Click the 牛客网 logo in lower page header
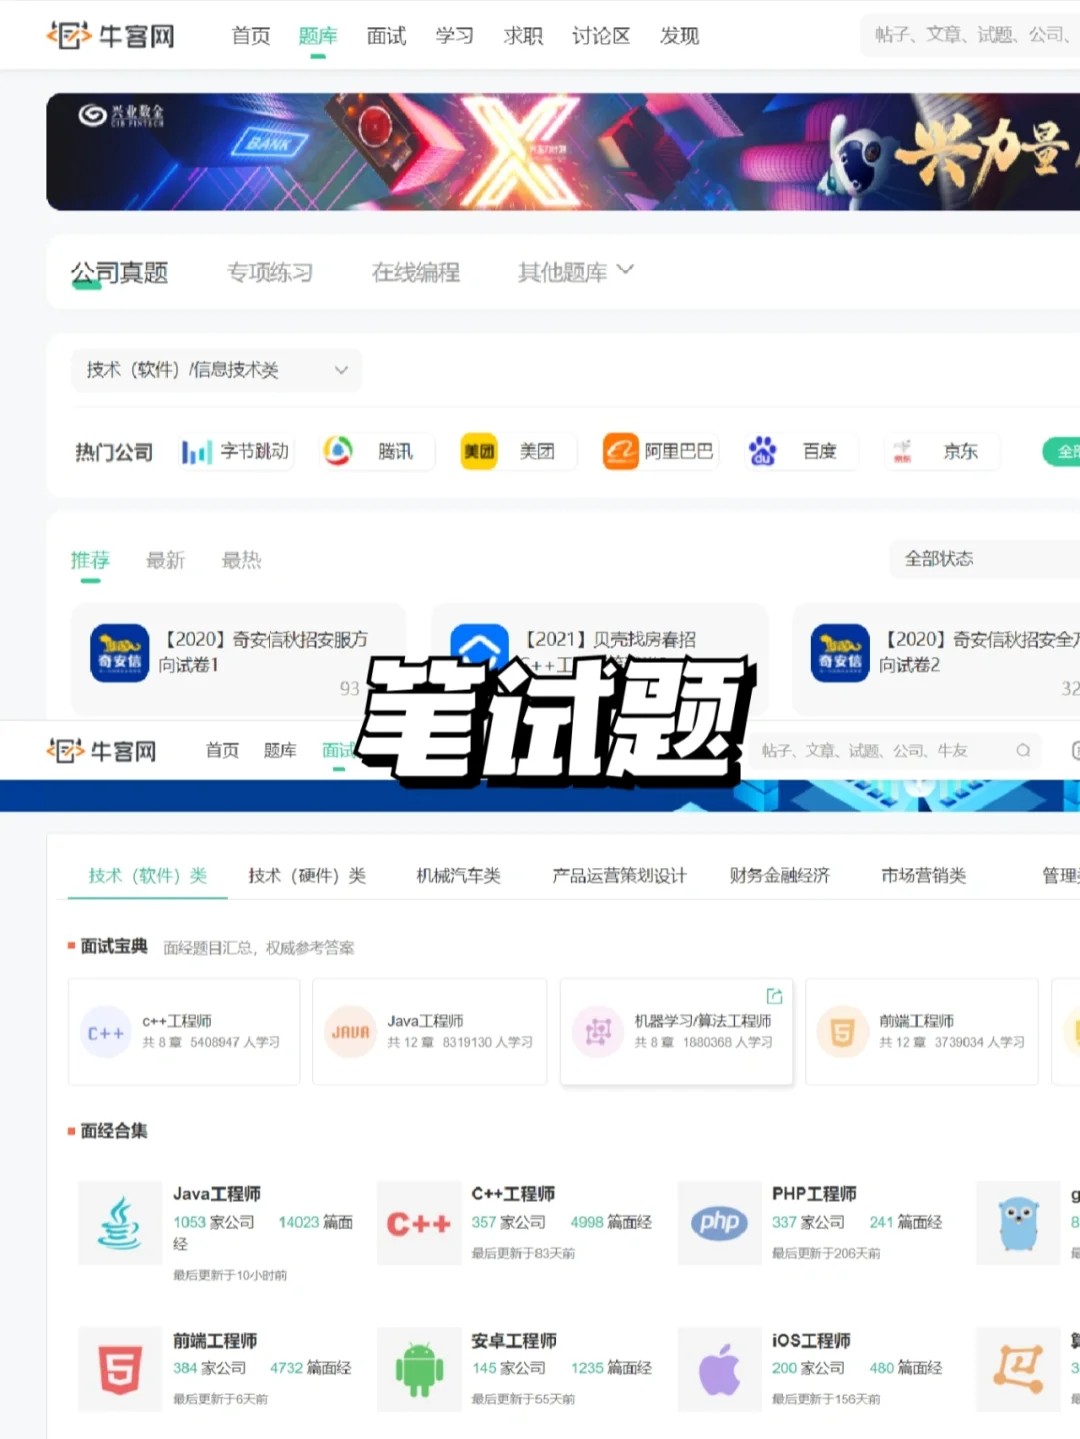This screenshot has width=1080, height=1439. [102, 751]
